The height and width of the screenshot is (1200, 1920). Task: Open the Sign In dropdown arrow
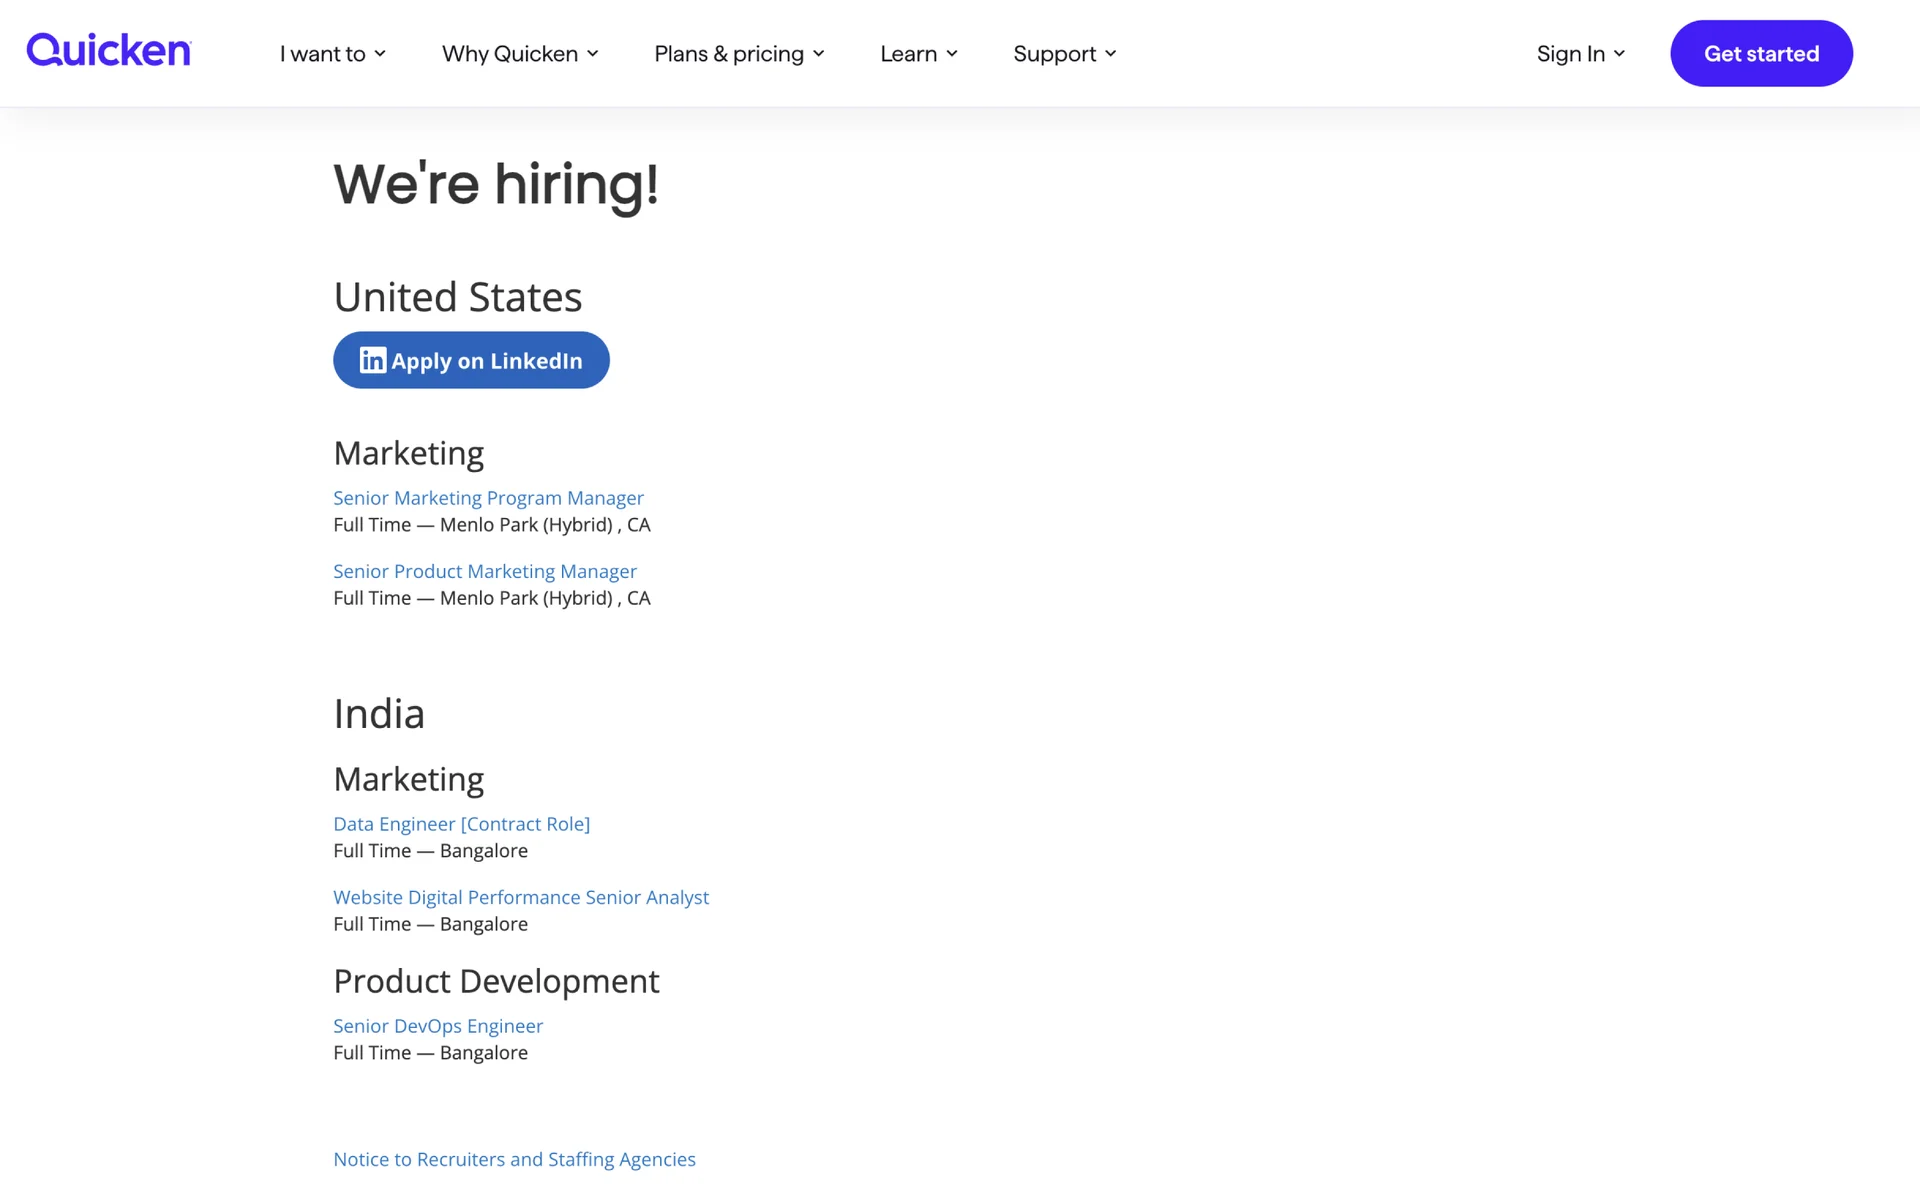1620,54
